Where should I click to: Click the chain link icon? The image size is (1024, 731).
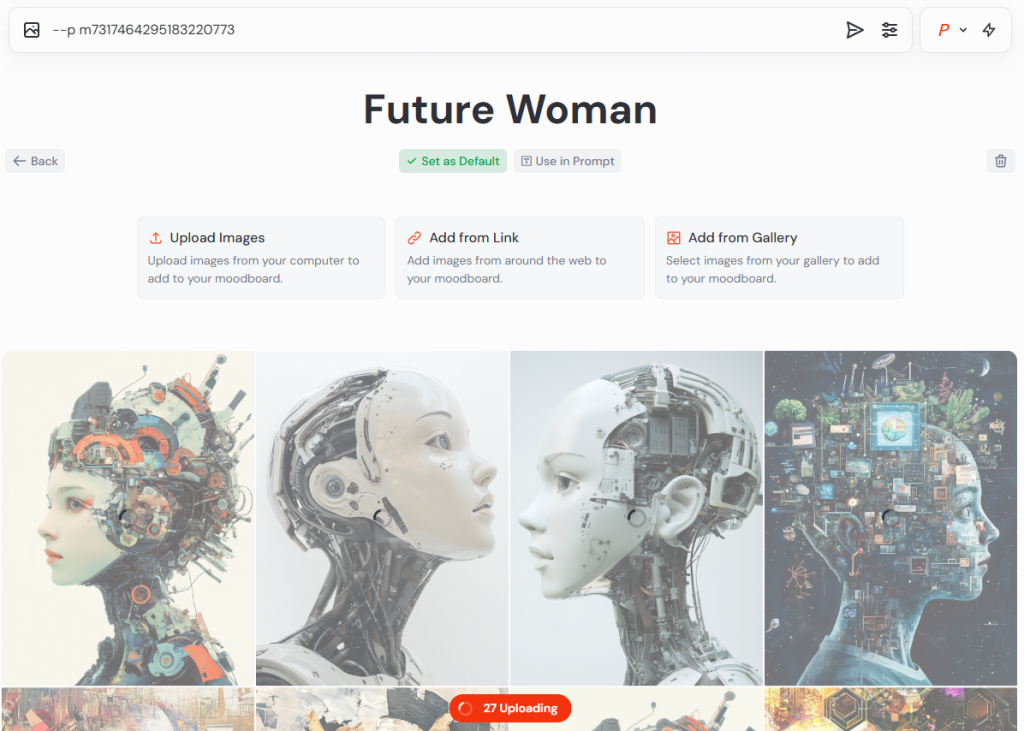(x=414, y=238)
